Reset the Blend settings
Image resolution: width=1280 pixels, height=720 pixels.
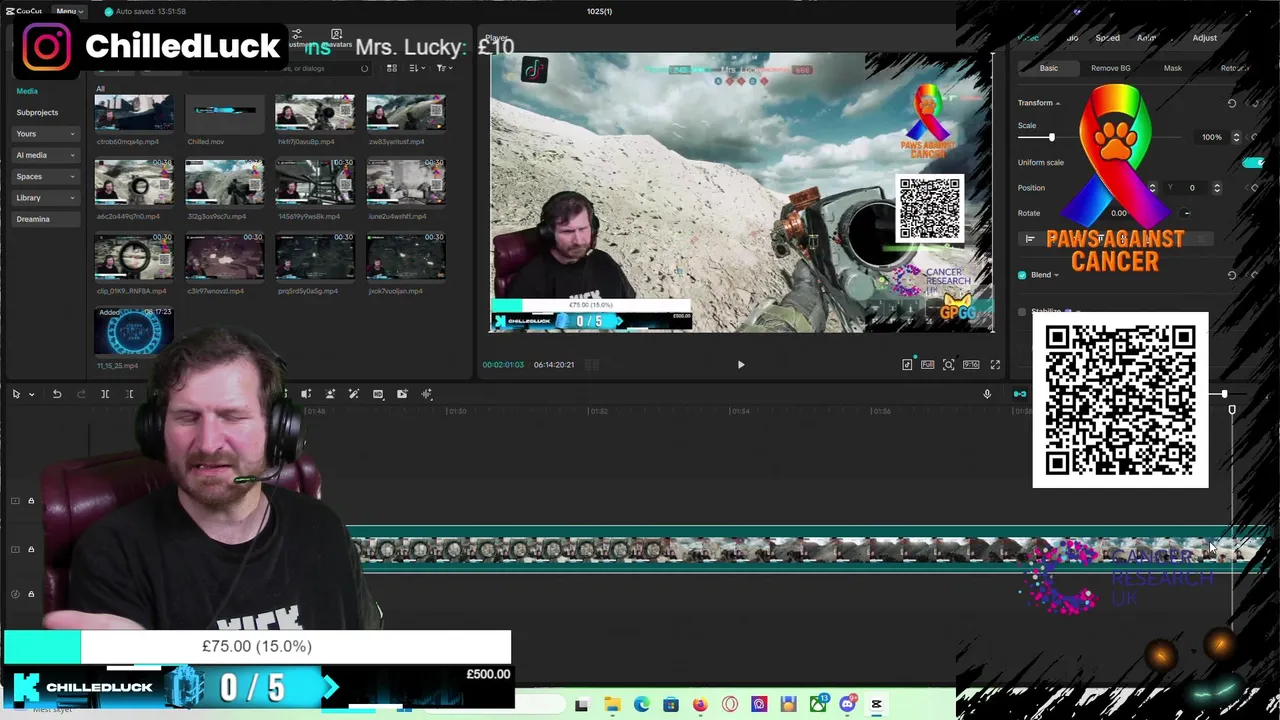(1232, 275)
